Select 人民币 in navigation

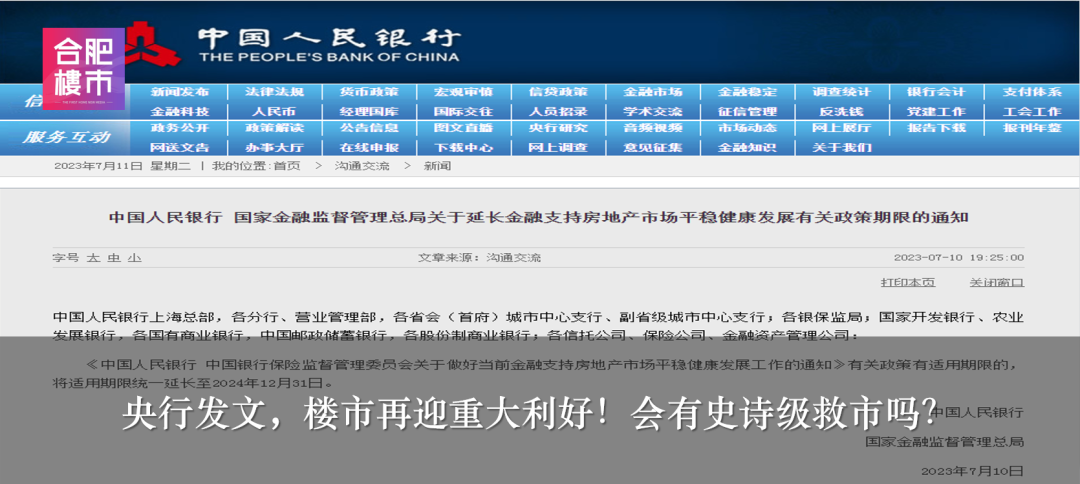click(274, 112)
